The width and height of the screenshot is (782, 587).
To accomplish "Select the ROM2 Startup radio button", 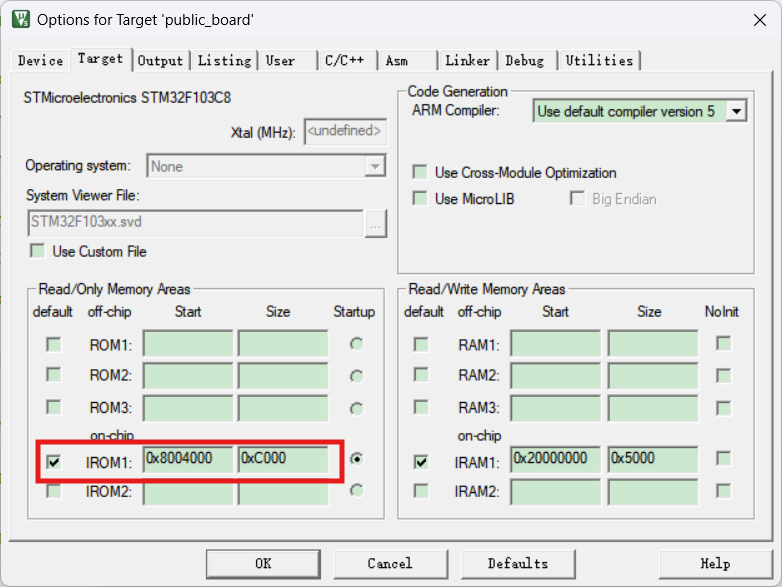I will pyautogui.click(x=356, y=376).
